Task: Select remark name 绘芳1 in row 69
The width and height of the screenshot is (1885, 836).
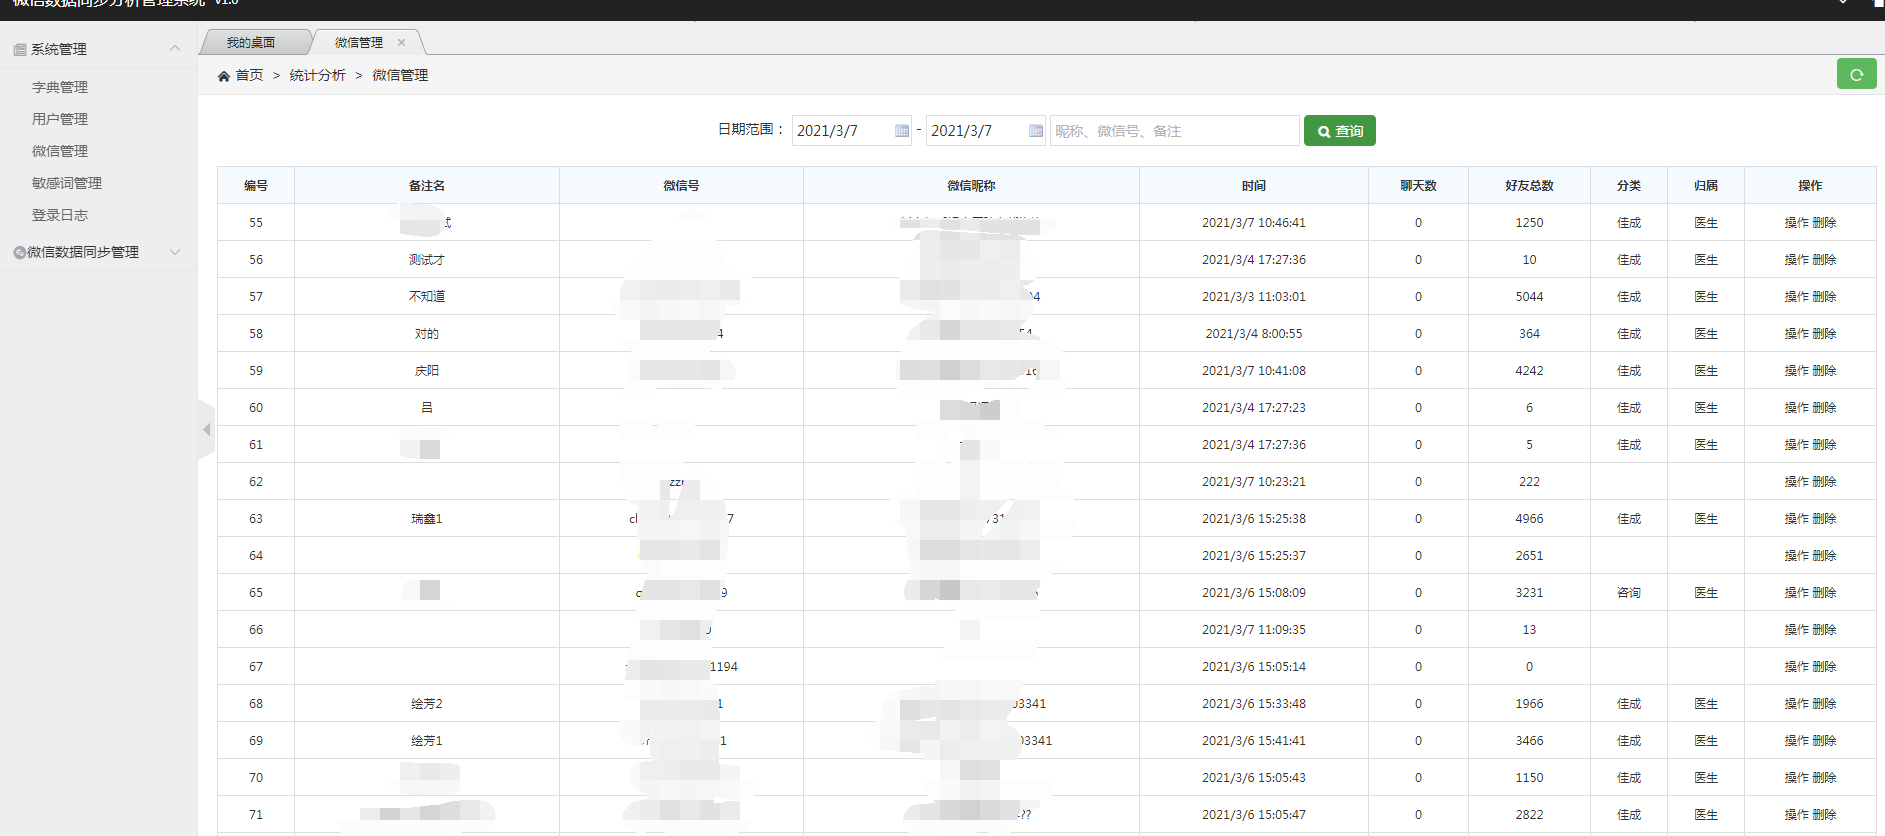Action: pos(427,740)
